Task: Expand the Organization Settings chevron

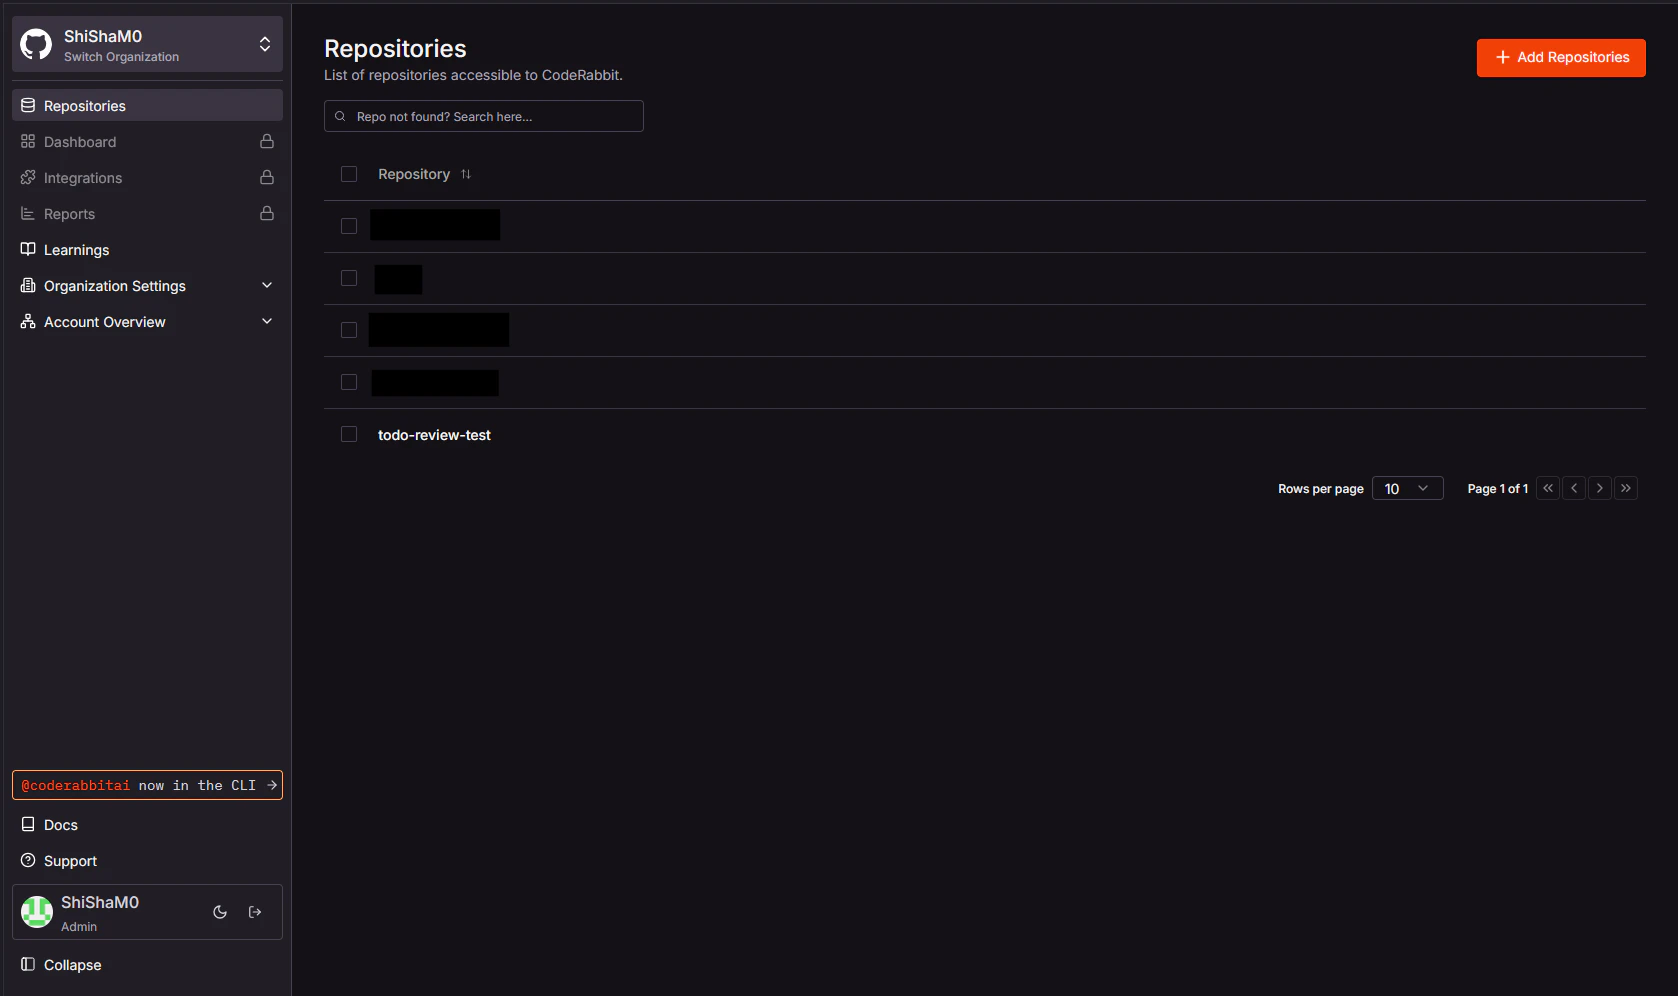Action: [x=267, y=285]
